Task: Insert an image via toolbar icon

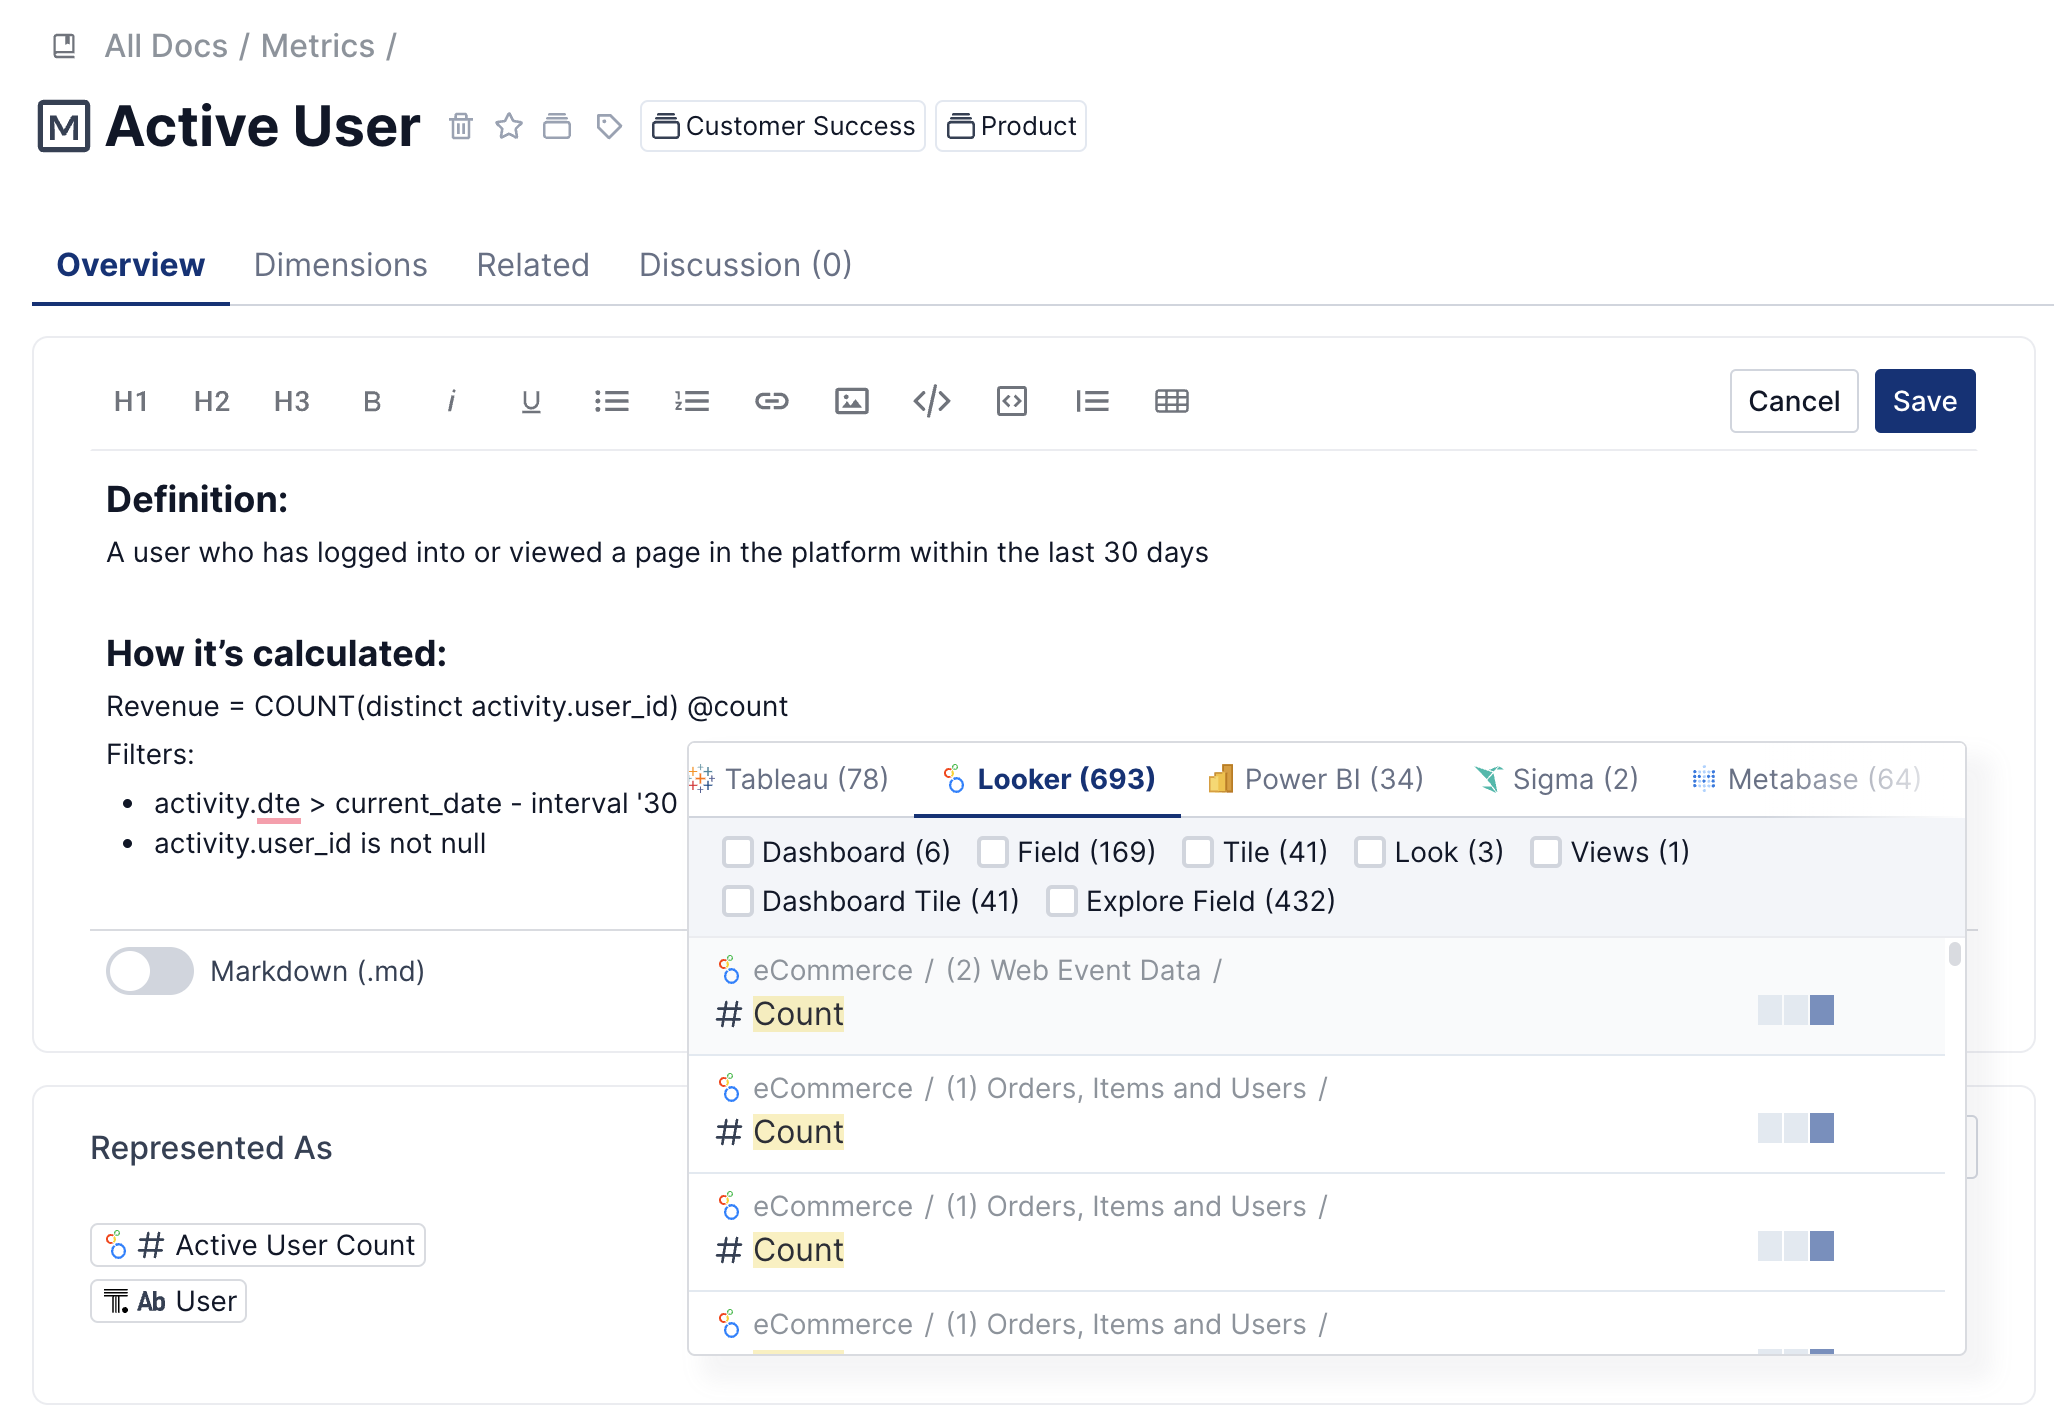Action: point(851,401)
